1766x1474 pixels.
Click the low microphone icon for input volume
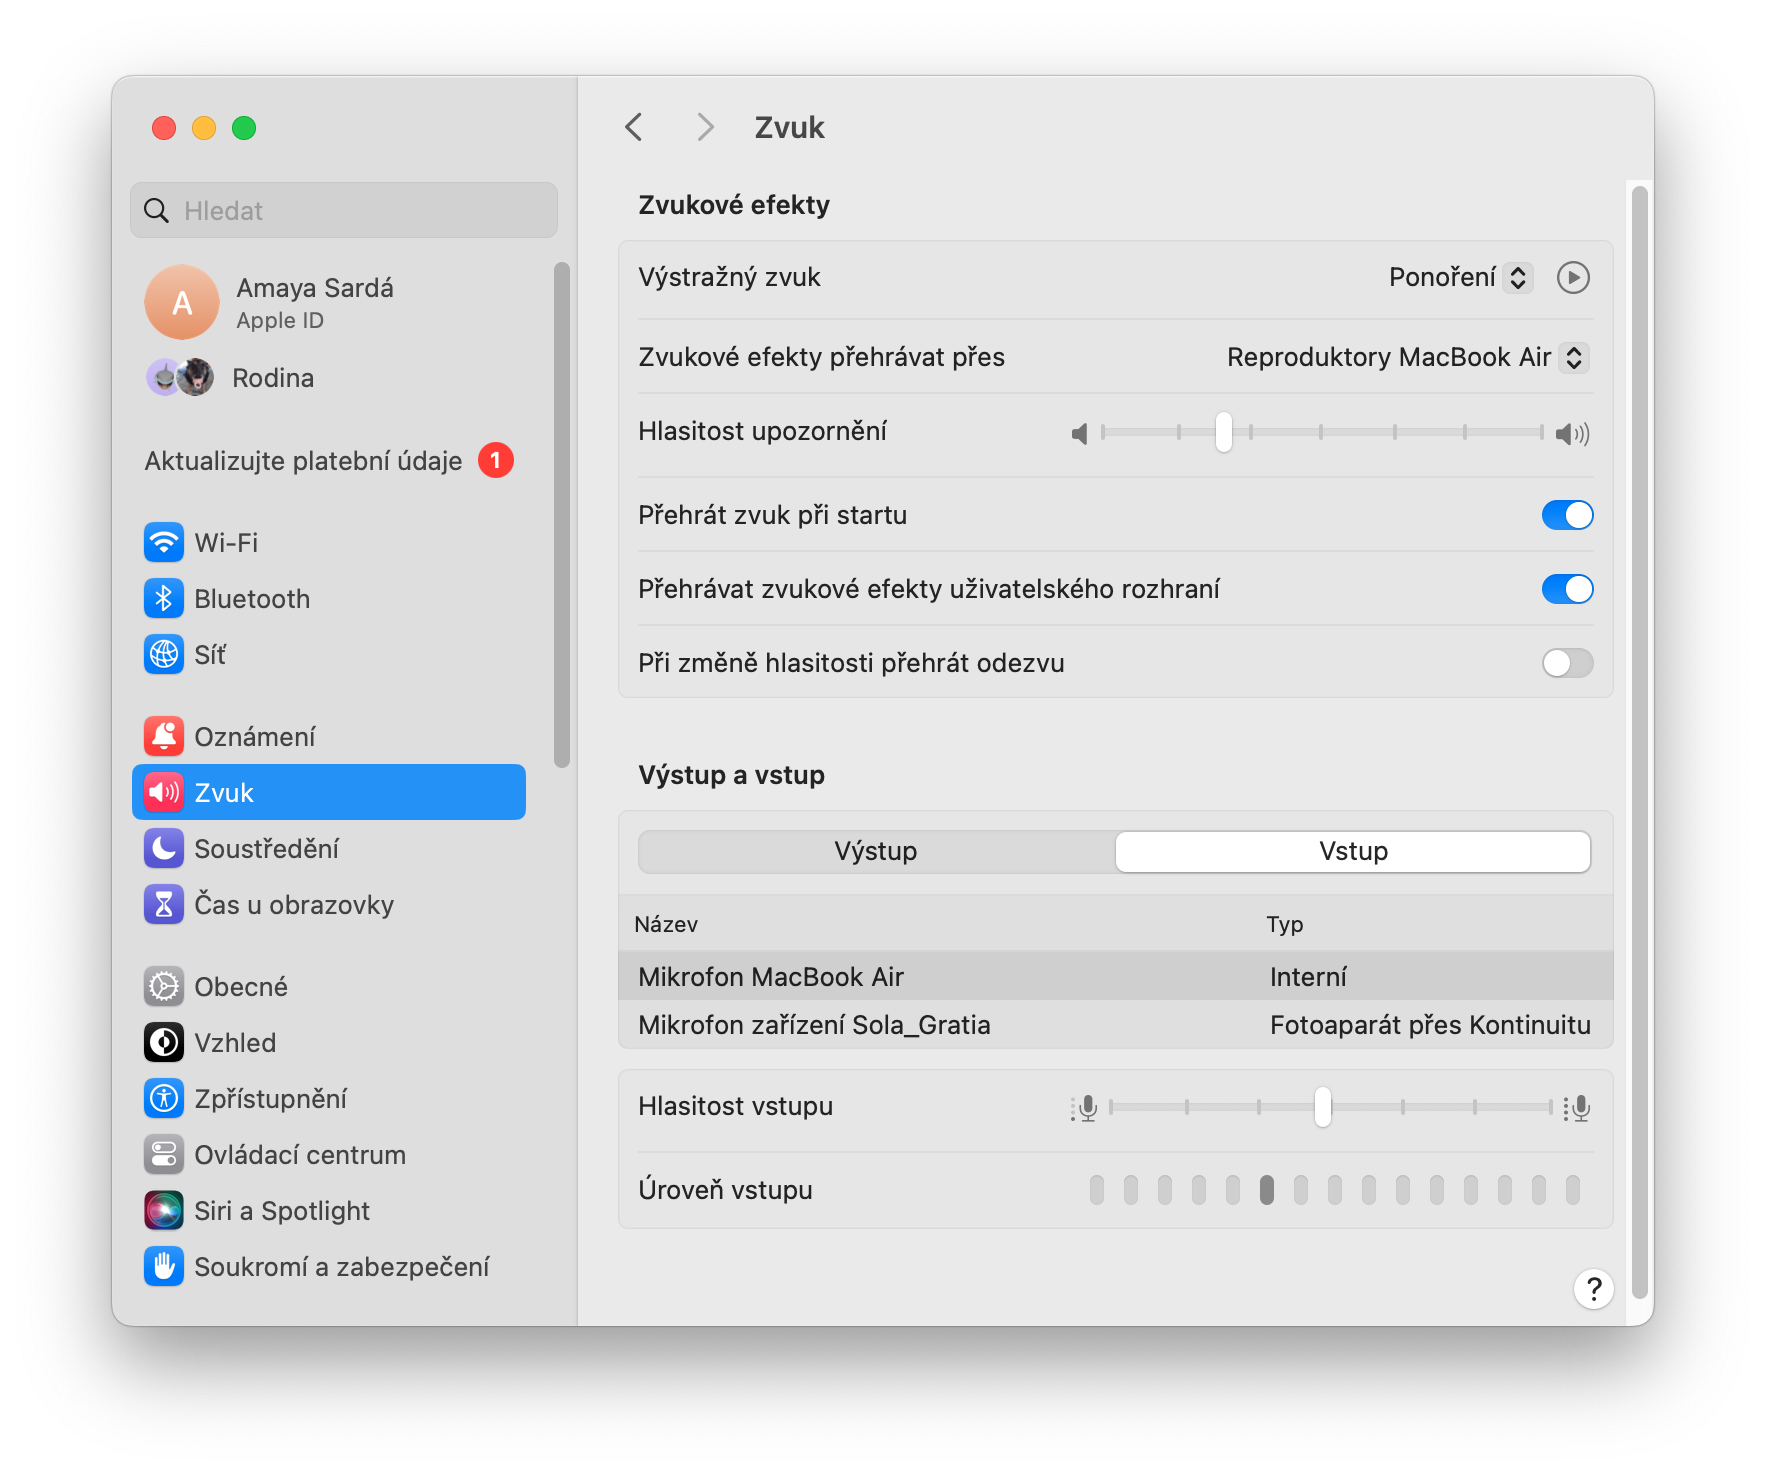click(1085, 1108)
